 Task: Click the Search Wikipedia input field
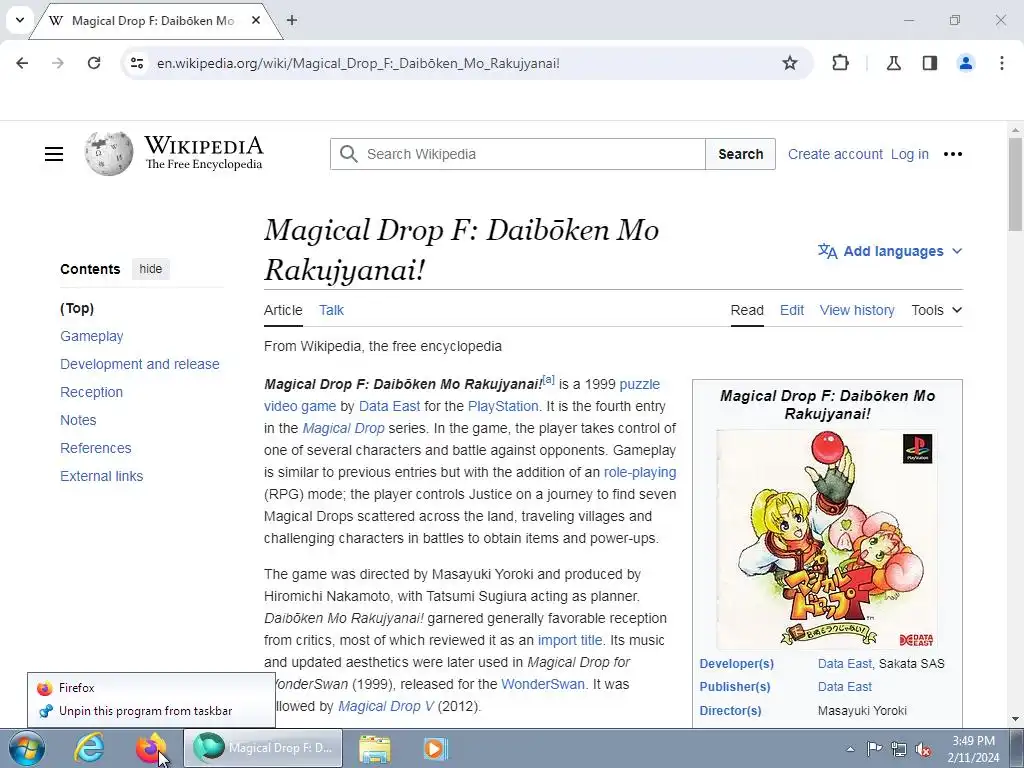click(x=518, y=154)
